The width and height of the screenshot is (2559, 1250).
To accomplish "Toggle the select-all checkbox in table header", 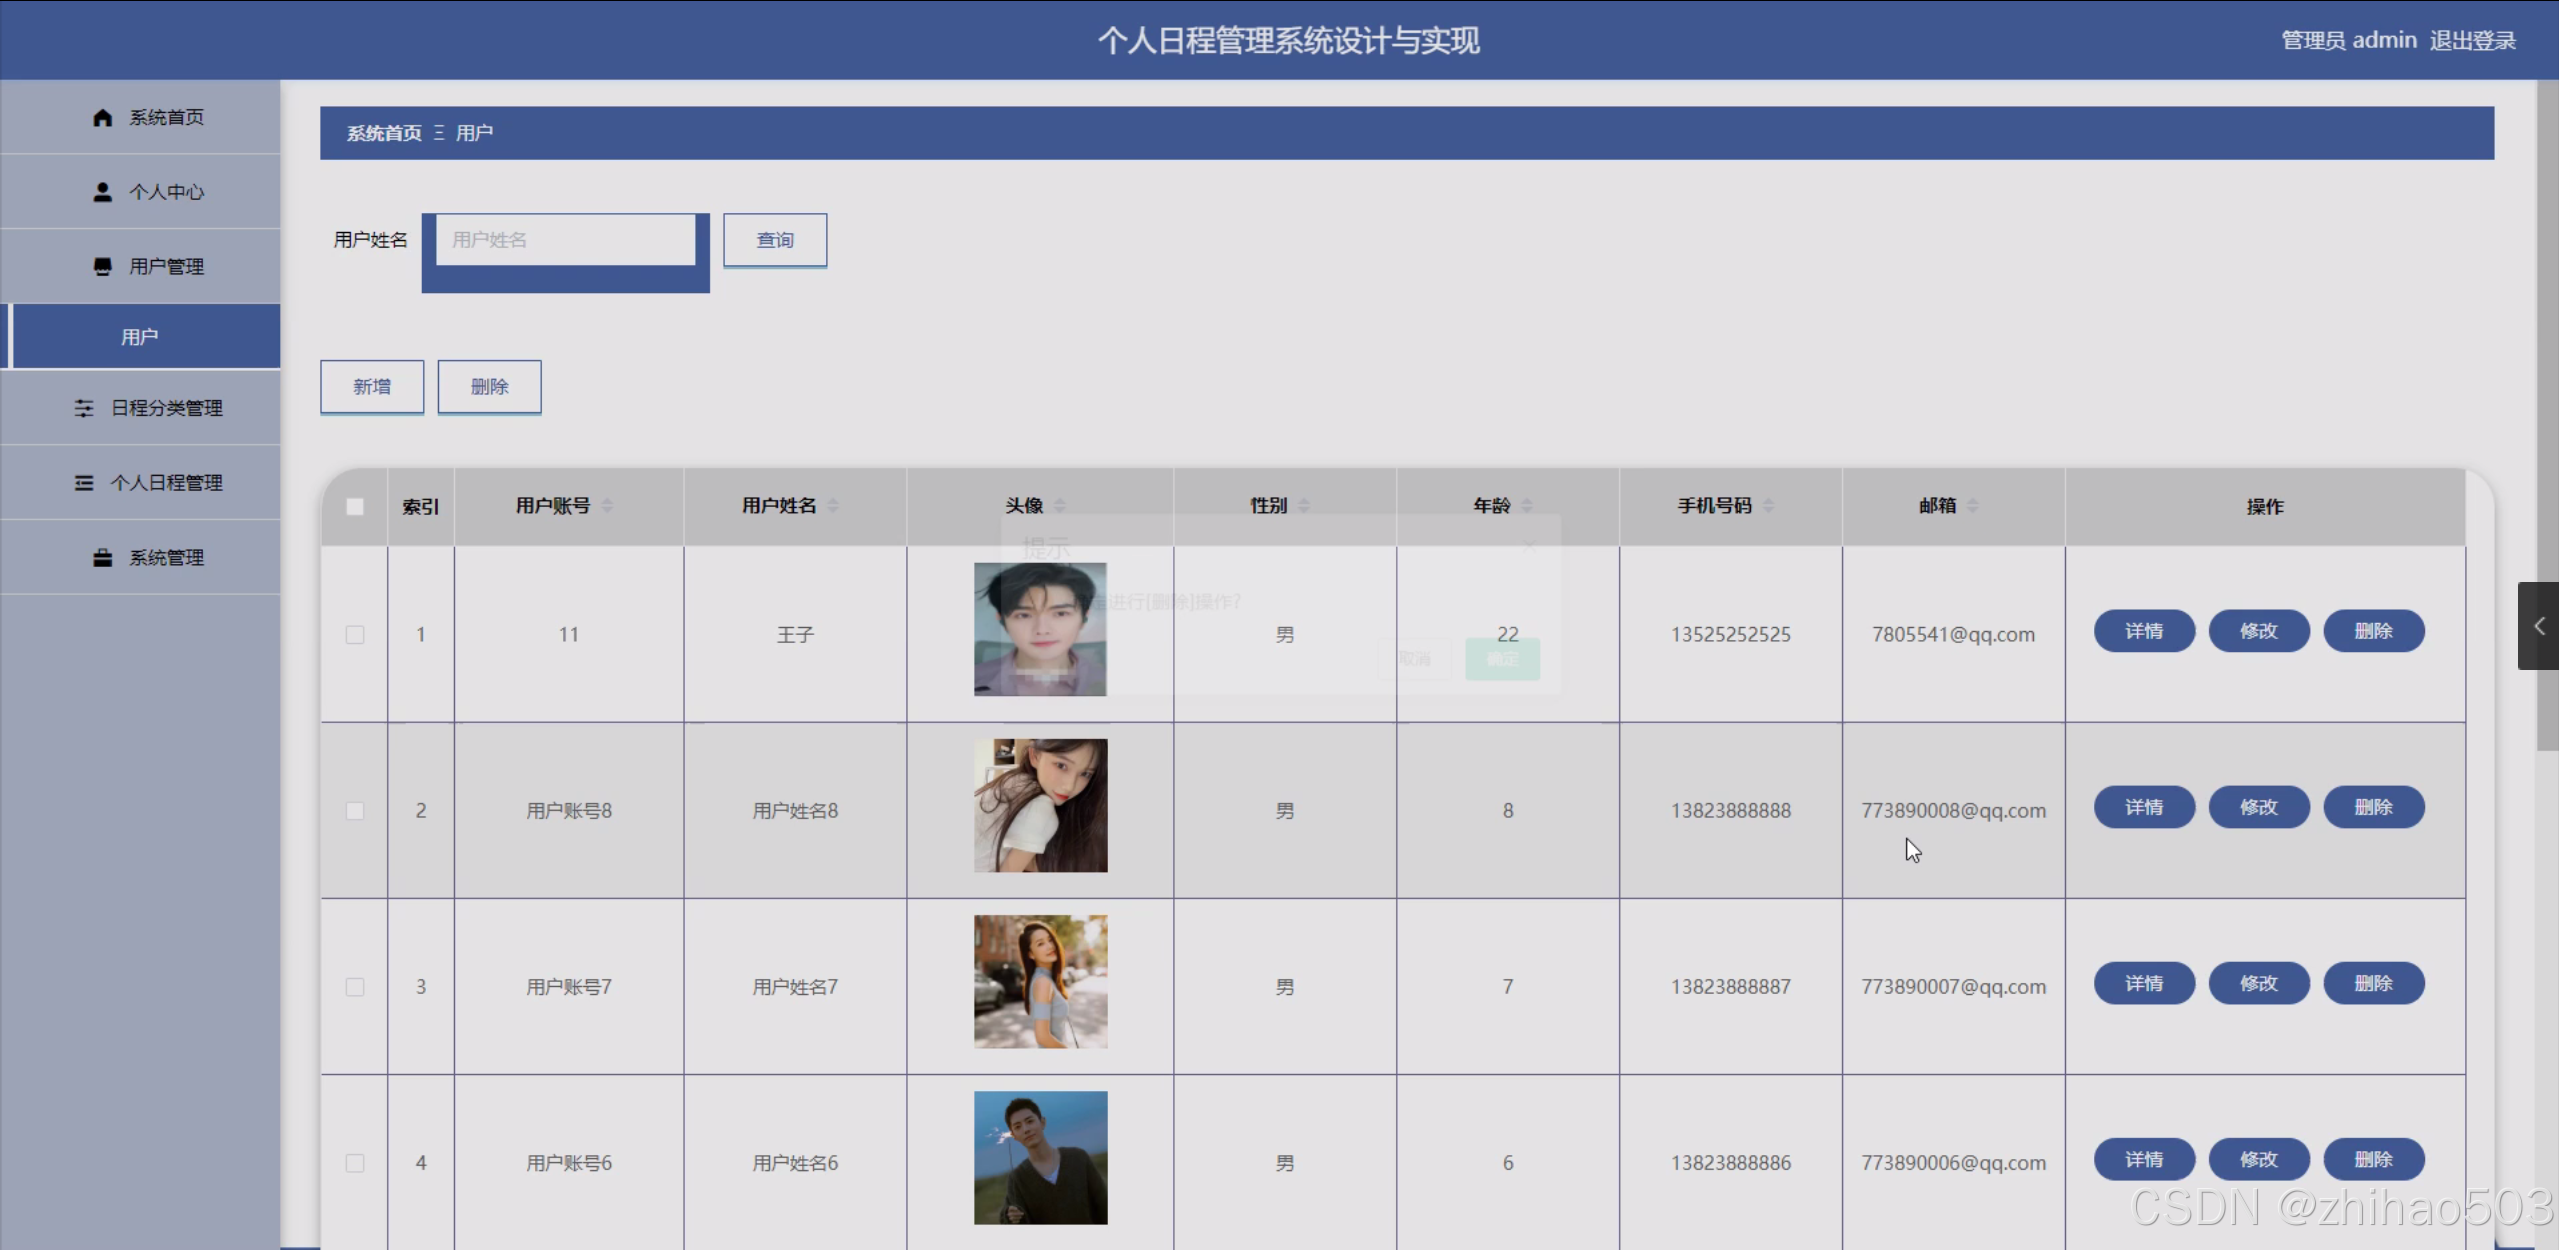I will click(x=355, y=507).
